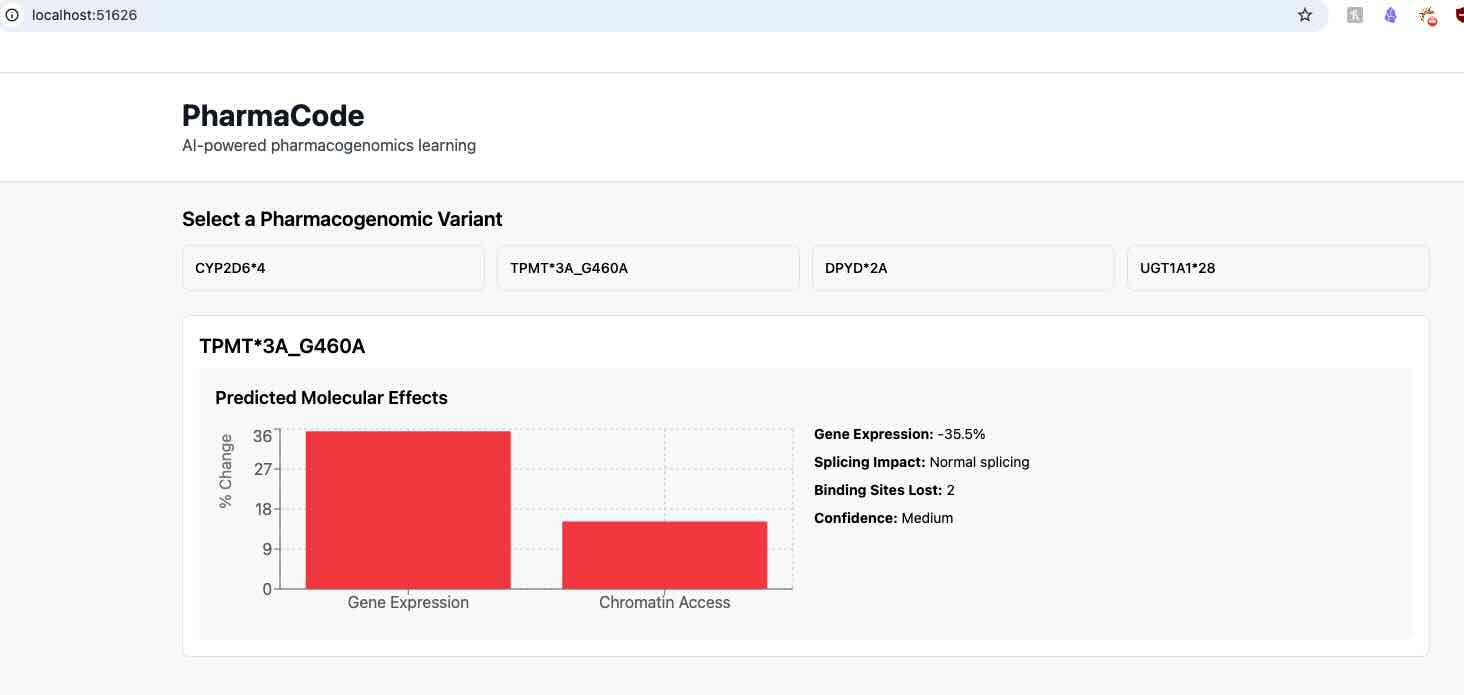Screen dimensions: 1464x695
Task: Click the 18 tick on y-axis
Action: (x=262, y=509)
